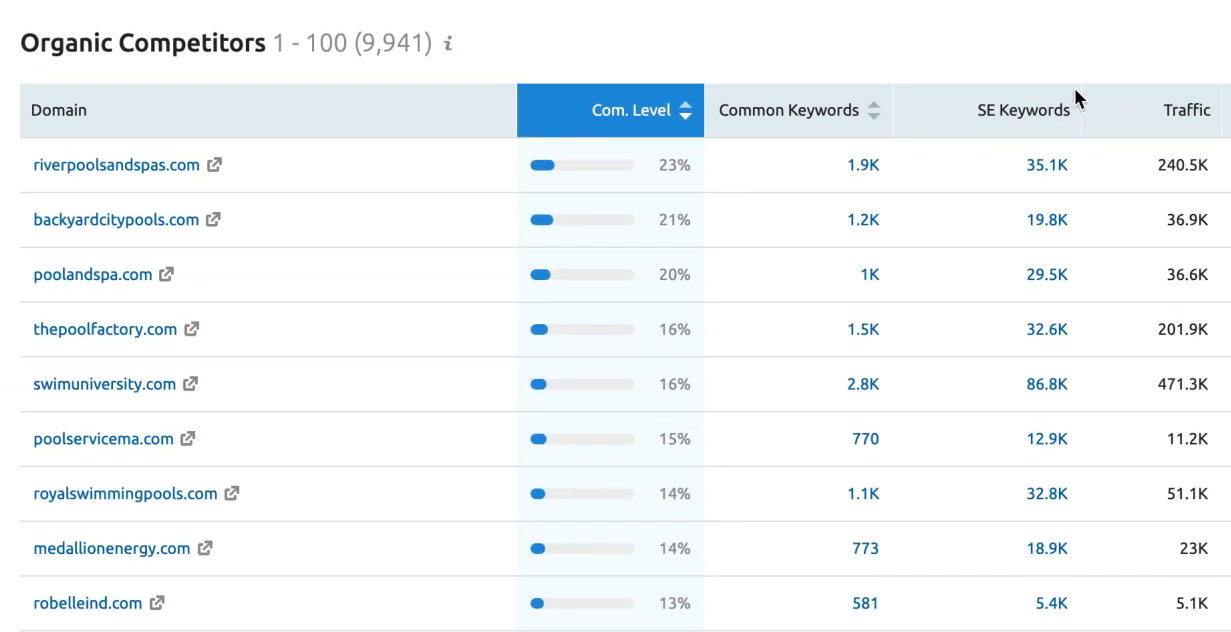Click 32.8K SE keywords value

1047,493
